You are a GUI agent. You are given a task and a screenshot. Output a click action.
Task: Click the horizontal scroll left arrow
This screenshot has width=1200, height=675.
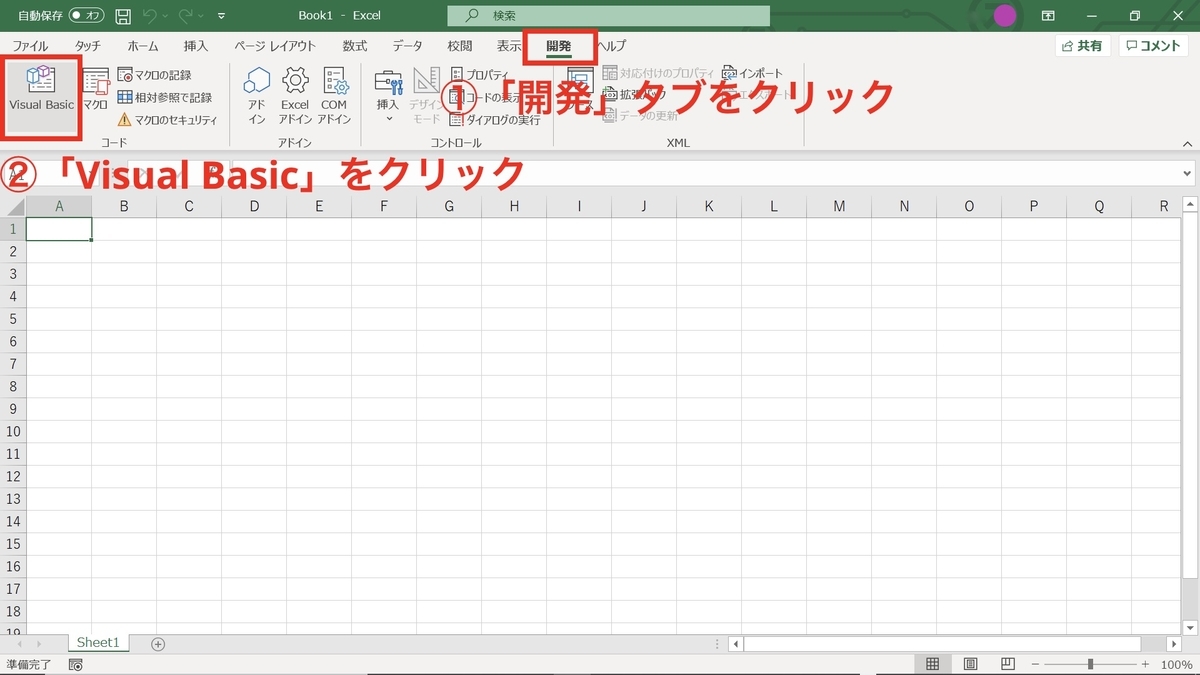735,644
